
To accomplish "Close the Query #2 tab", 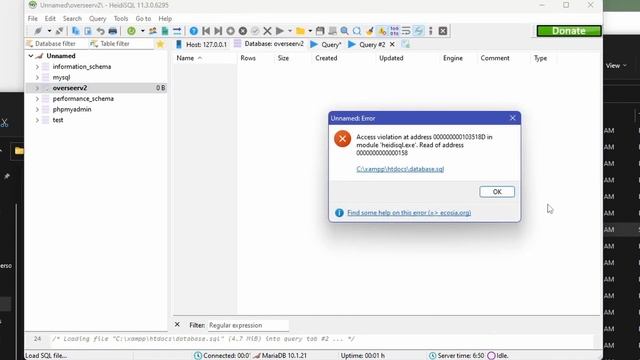I will tap(392, 44).
